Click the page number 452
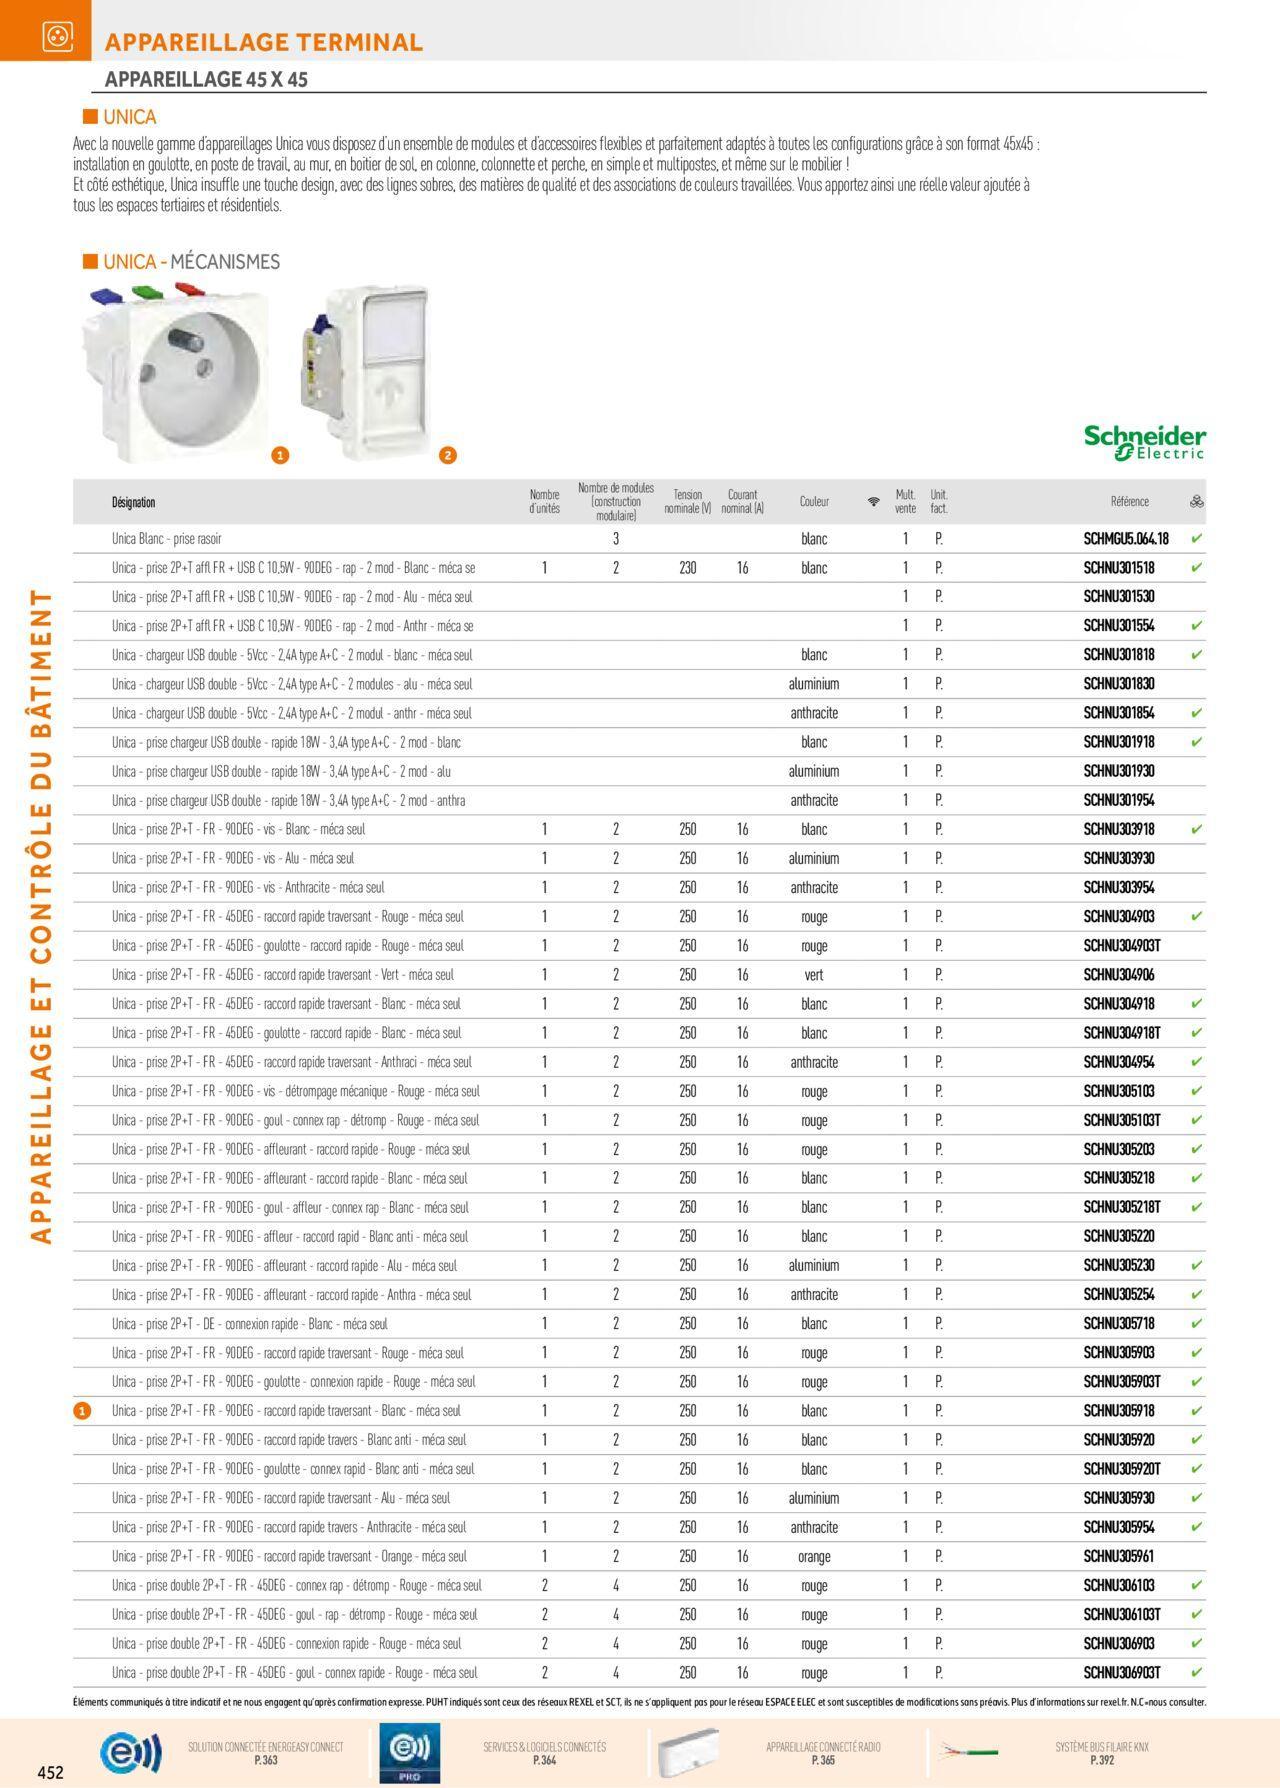The width and height of the screenshot is (1280, 1788). 50,1773
